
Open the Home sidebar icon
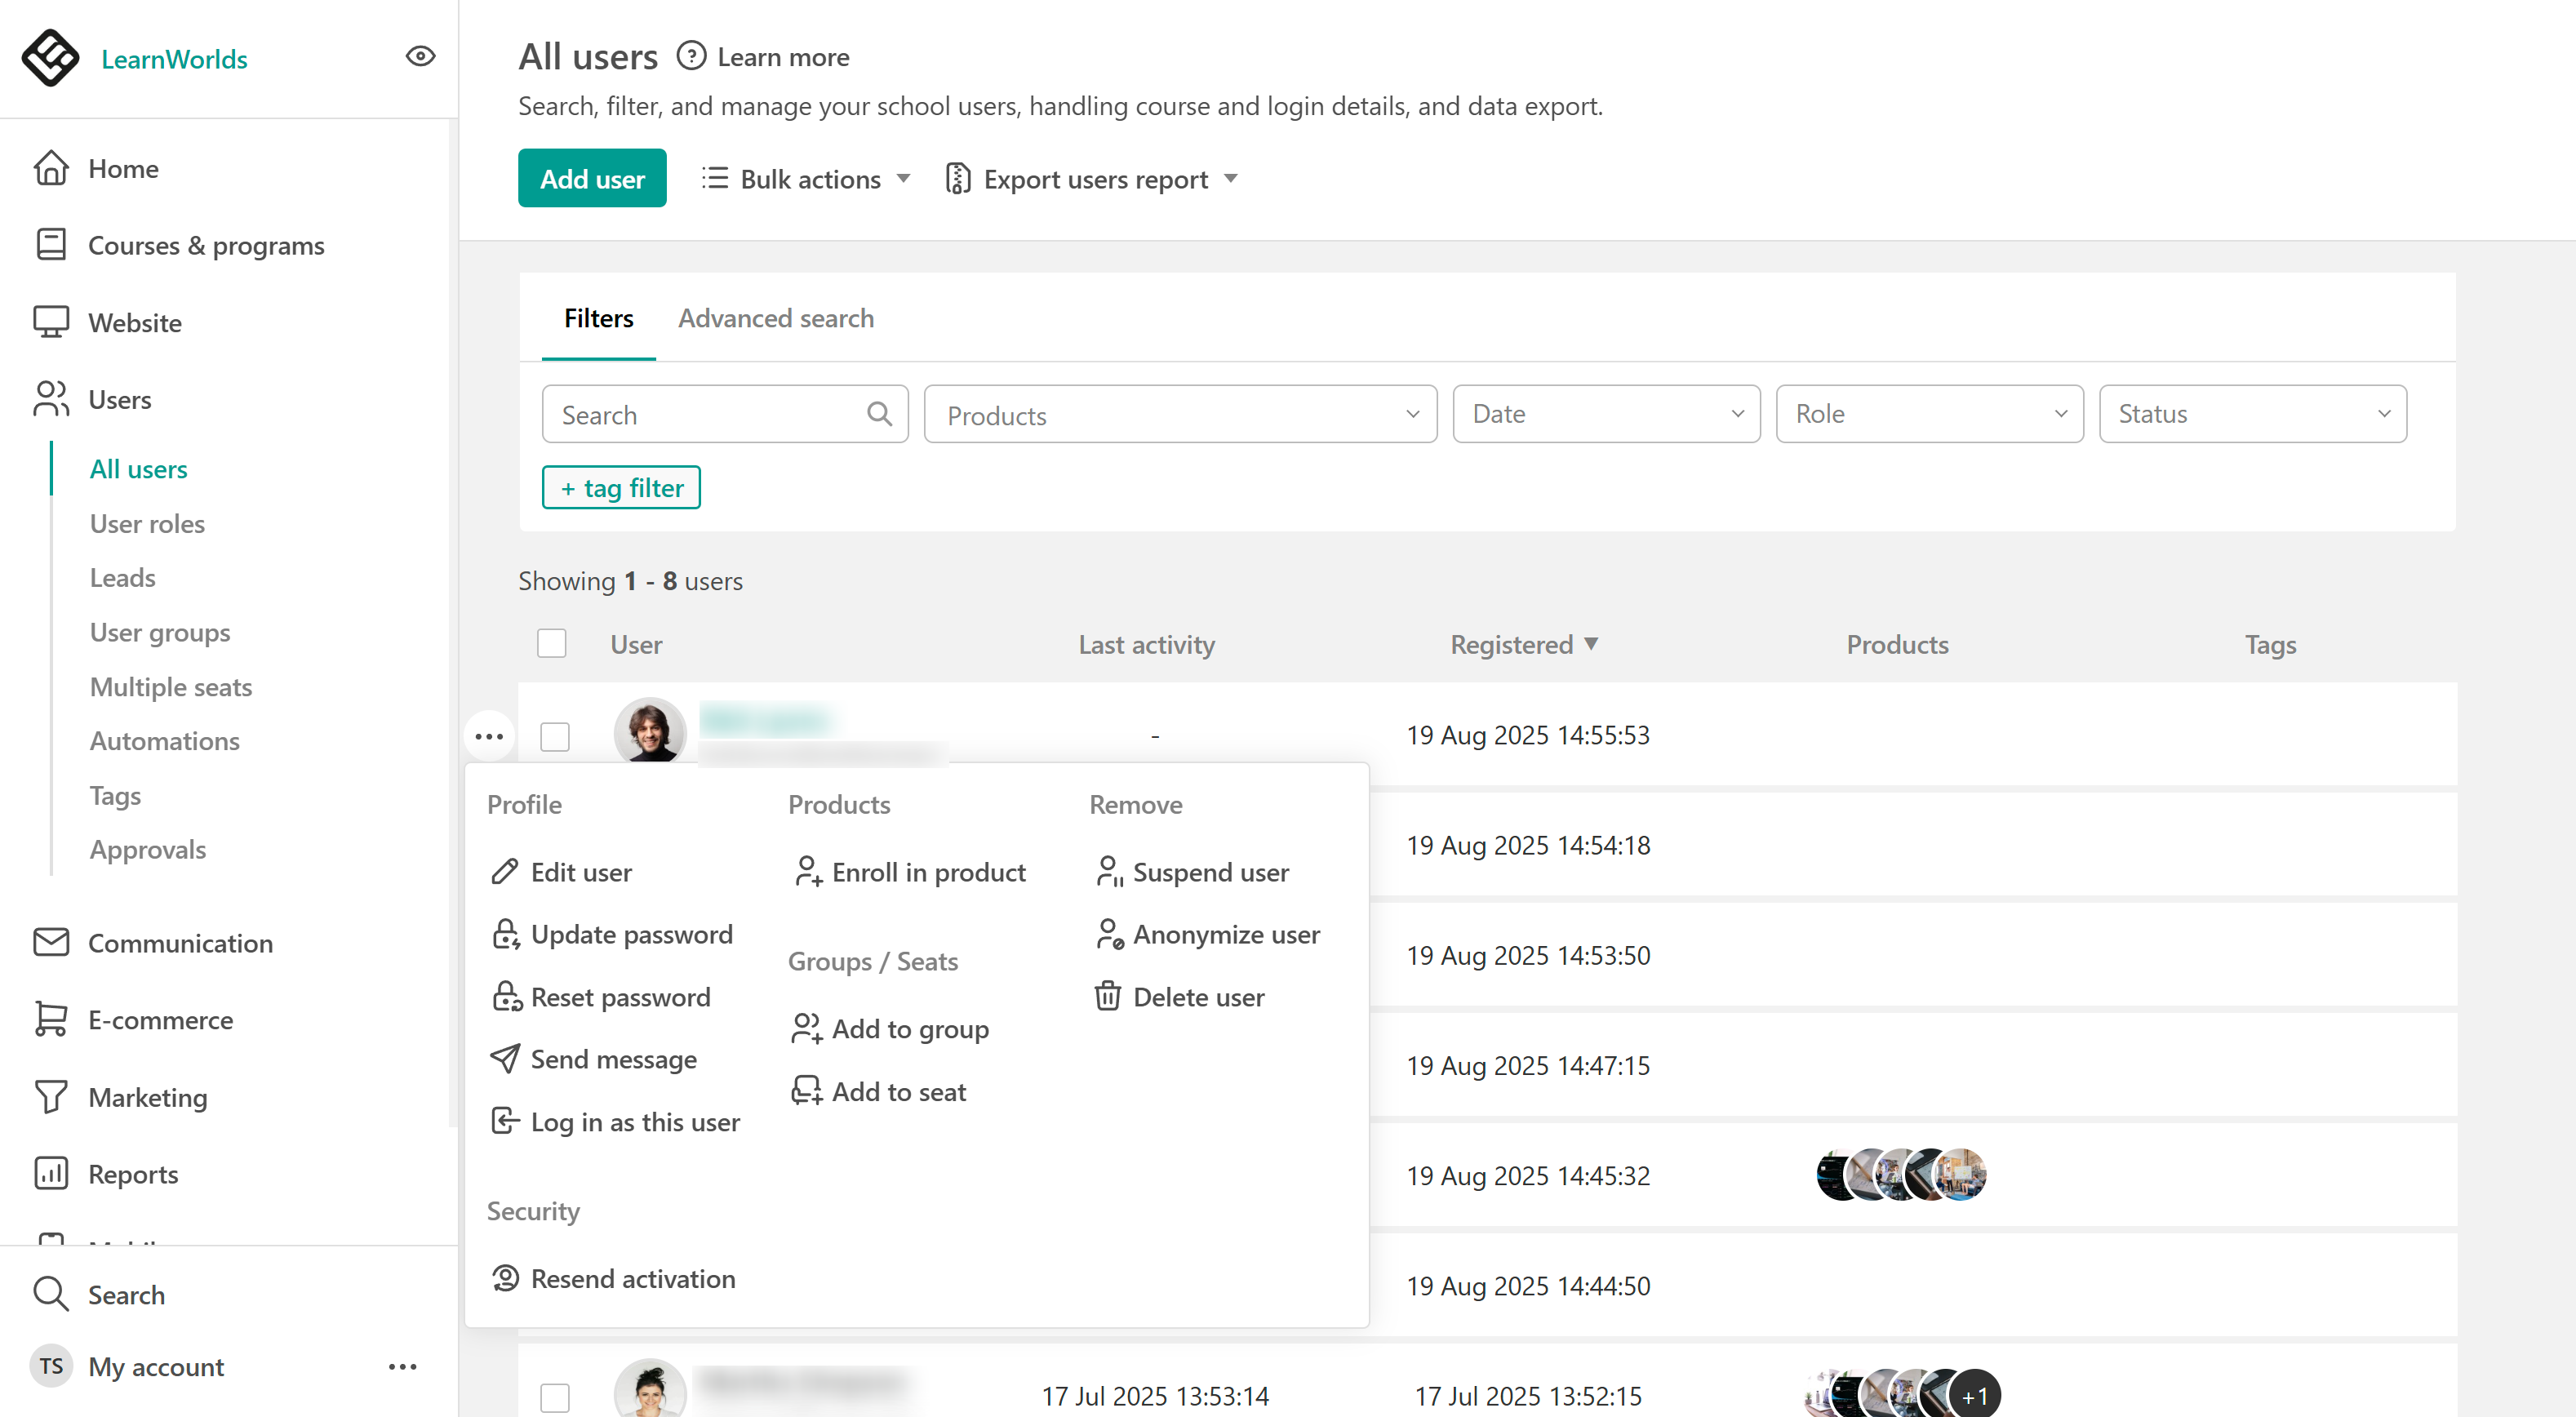tap(51, 168)
